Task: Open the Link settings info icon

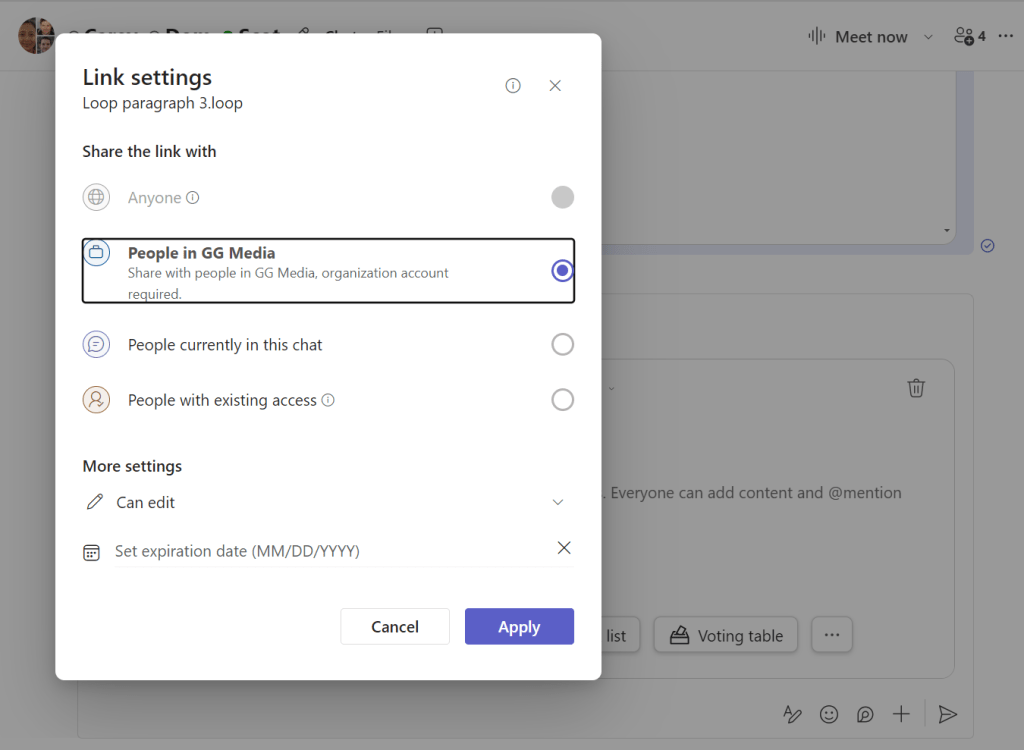Action: pyautogui.click(x=513, y=86)
